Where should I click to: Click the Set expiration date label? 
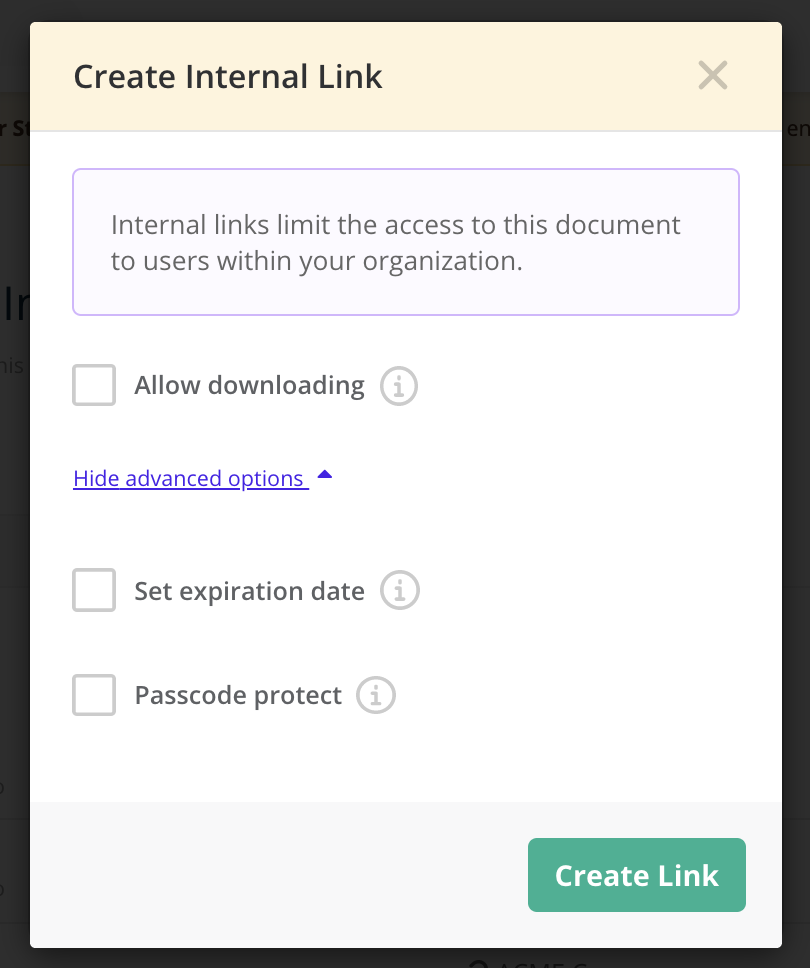click(x=249, y=591)
